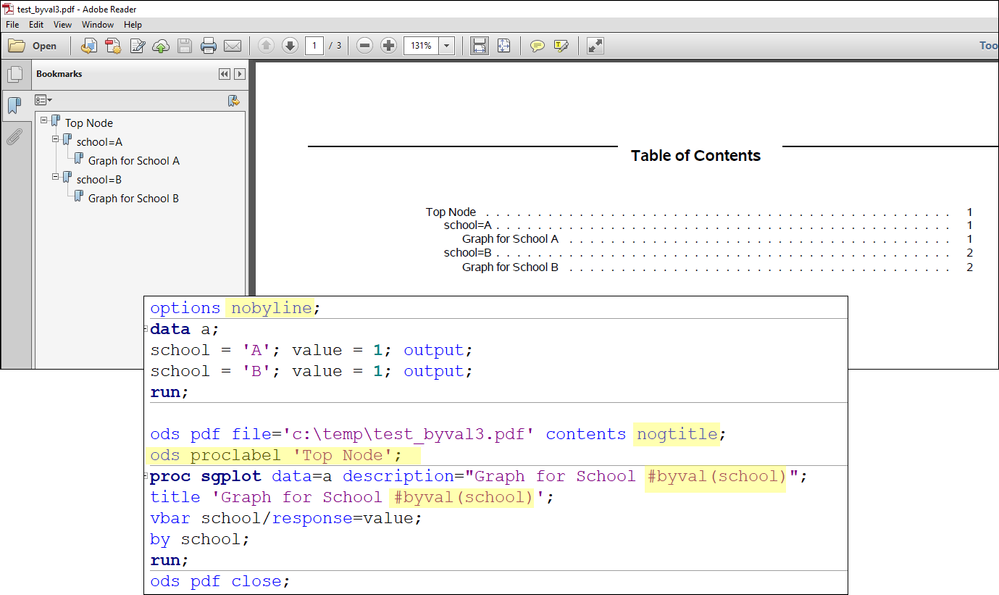Open the File menu
This screenshot has height=595, width=999.
[x=12, y=24]
